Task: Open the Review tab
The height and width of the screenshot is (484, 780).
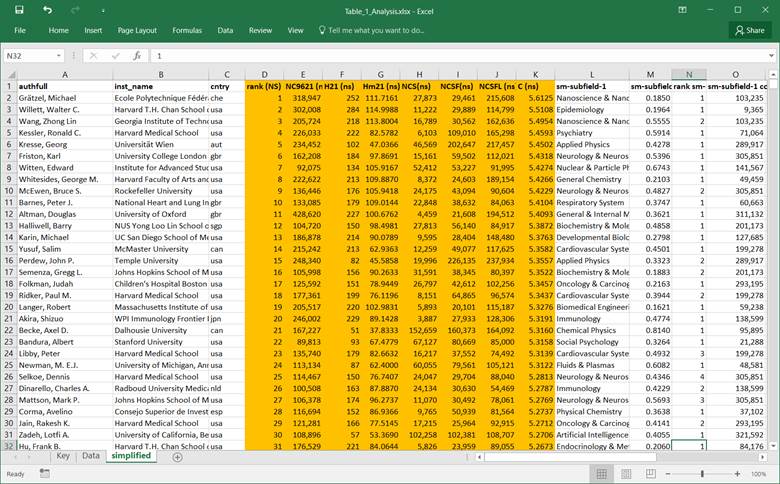Action: pos(260,30)
